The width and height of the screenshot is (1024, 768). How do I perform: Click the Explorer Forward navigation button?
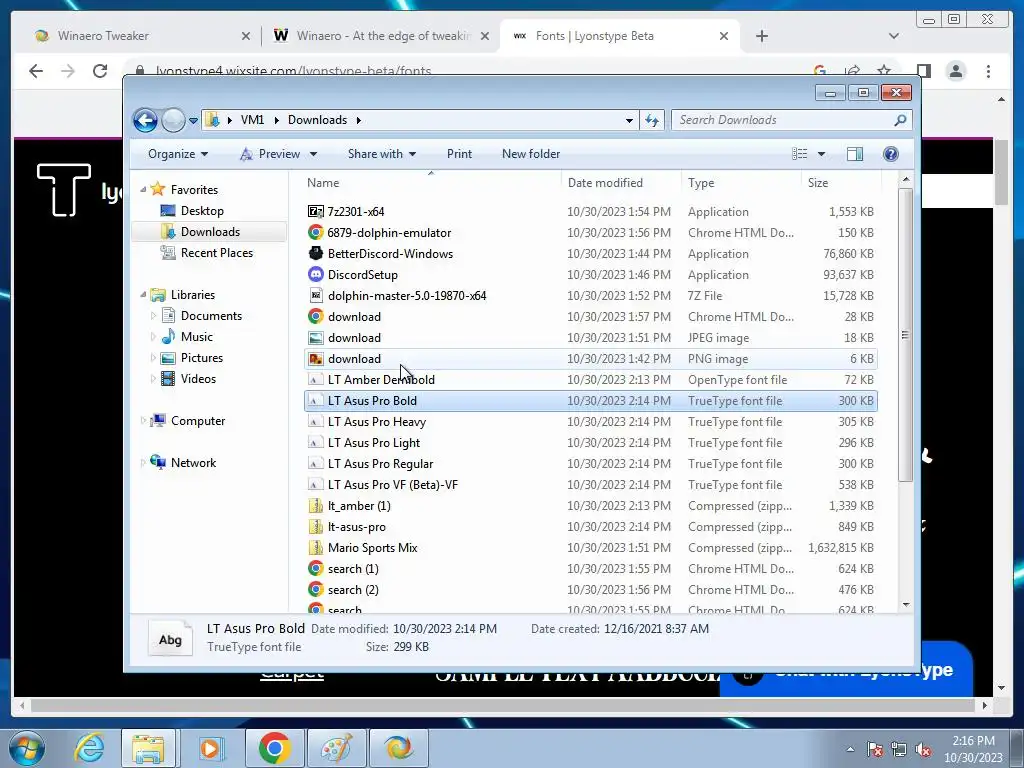tap(173, 120)
